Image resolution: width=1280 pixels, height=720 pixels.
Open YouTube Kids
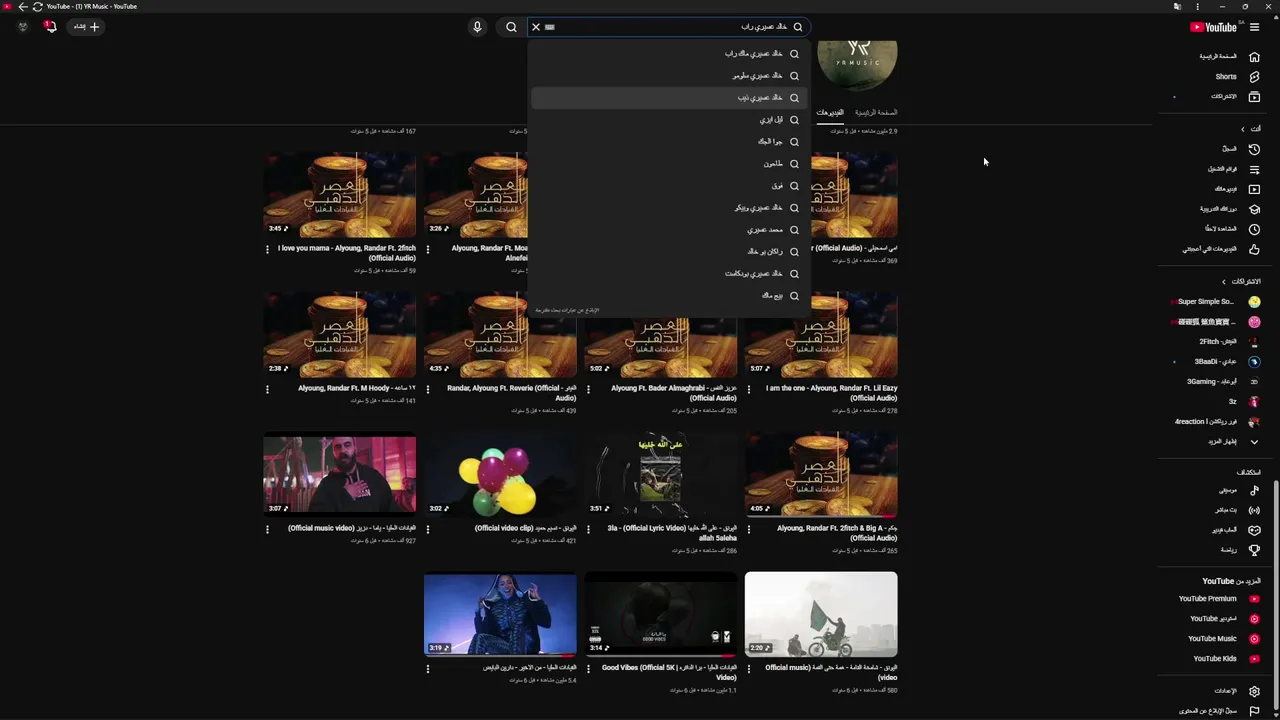point(1224,659)
